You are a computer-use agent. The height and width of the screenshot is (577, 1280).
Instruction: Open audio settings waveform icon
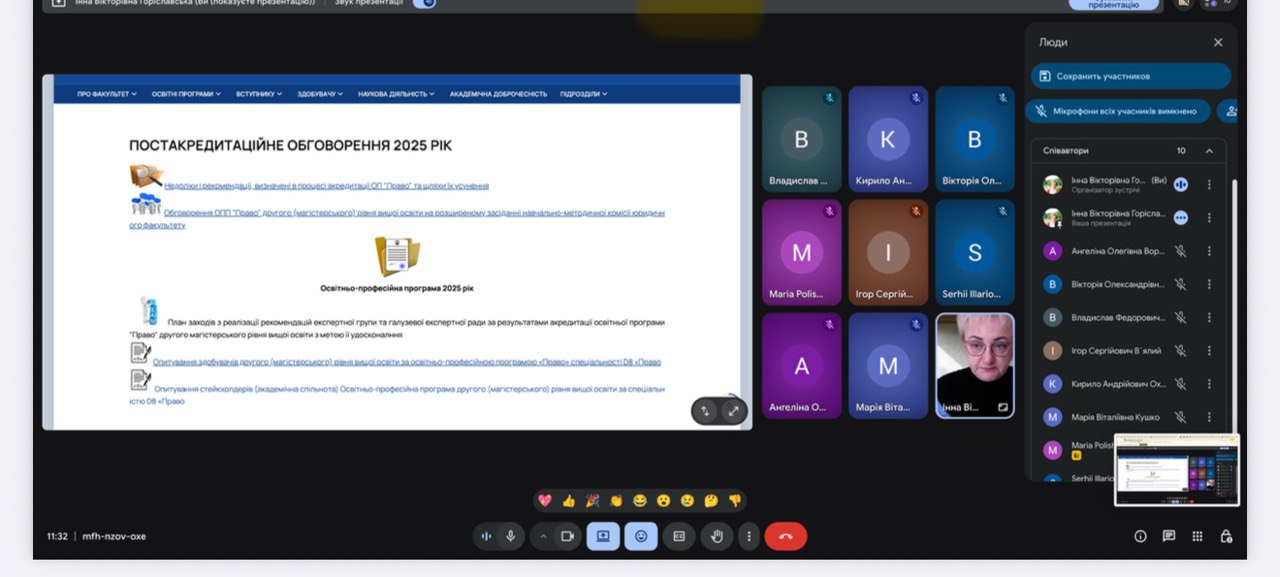pos(486,536)
